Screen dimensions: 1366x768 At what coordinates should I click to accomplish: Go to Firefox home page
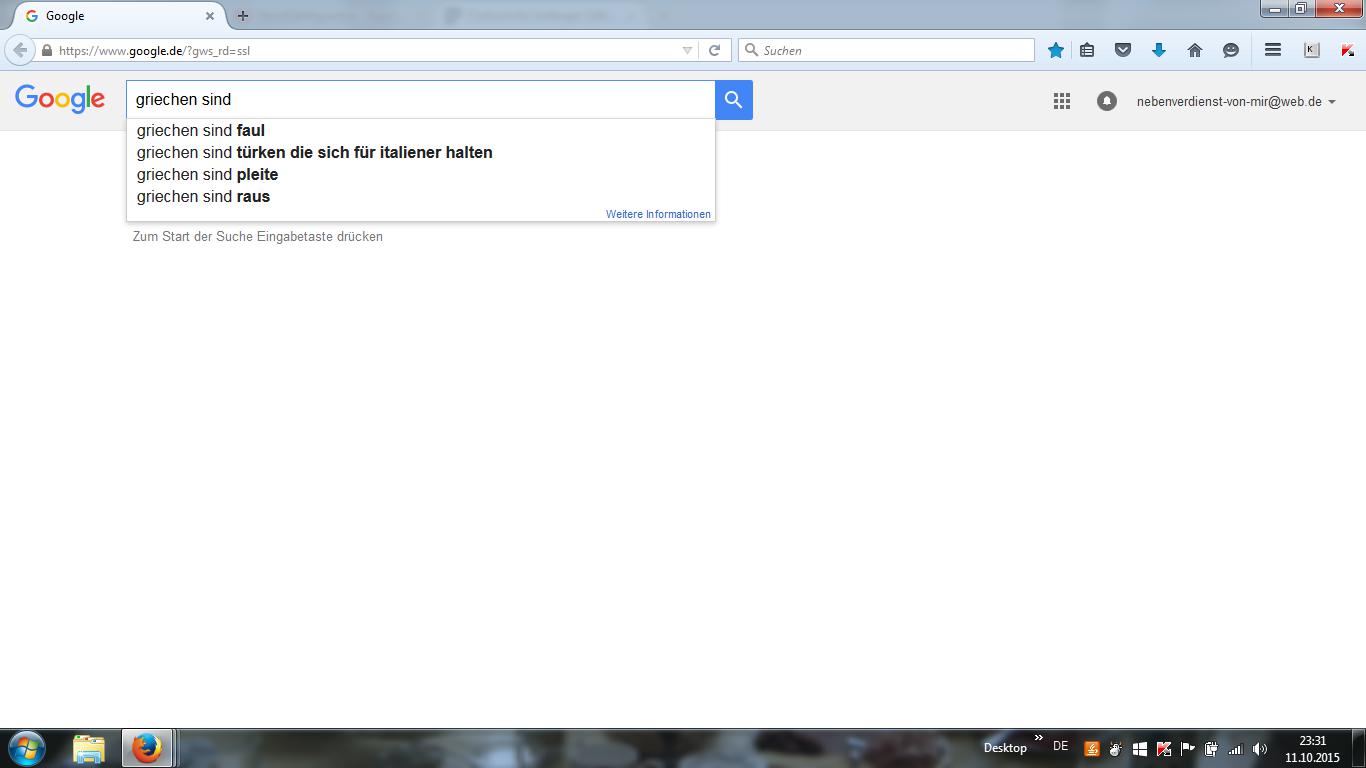1195,50
